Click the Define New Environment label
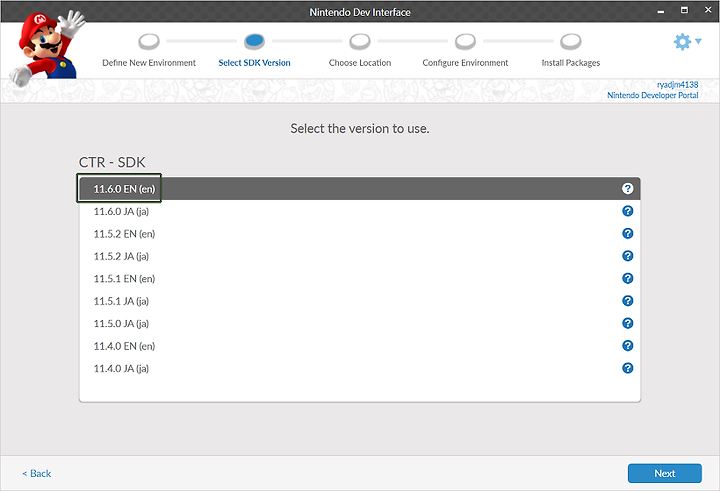 [x=149, y=63]
